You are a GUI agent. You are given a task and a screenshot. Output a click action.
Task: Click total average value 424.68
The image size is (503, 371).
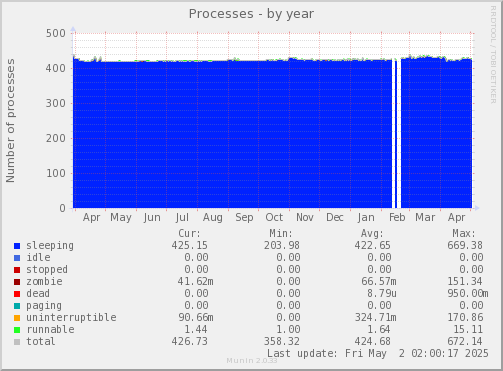[372, 341]
